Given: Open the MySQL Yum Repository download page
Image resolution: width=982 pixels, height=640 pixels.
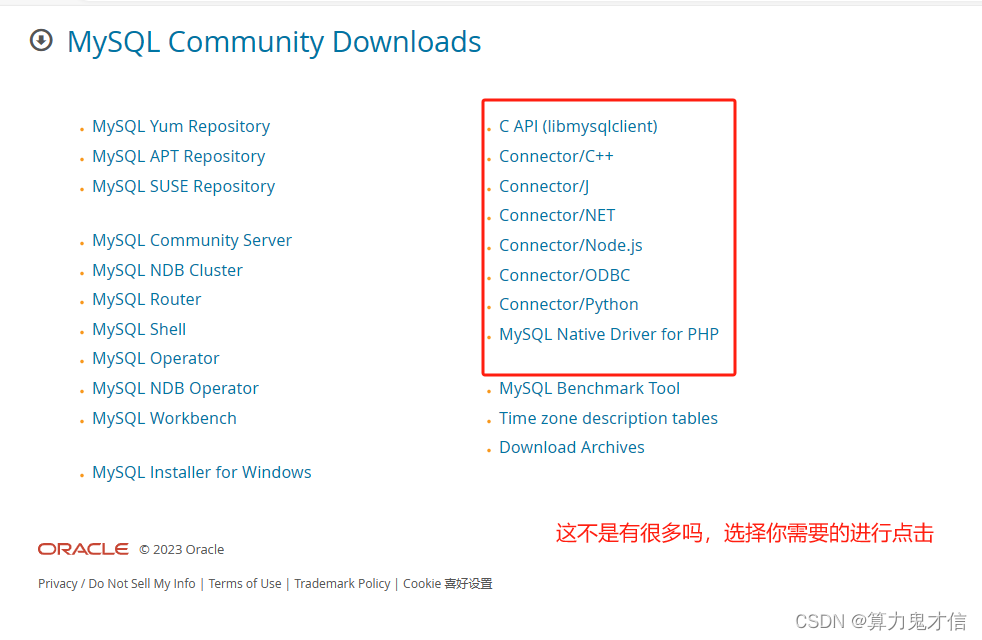Looking at the screenshot, I should click(180, 126).
